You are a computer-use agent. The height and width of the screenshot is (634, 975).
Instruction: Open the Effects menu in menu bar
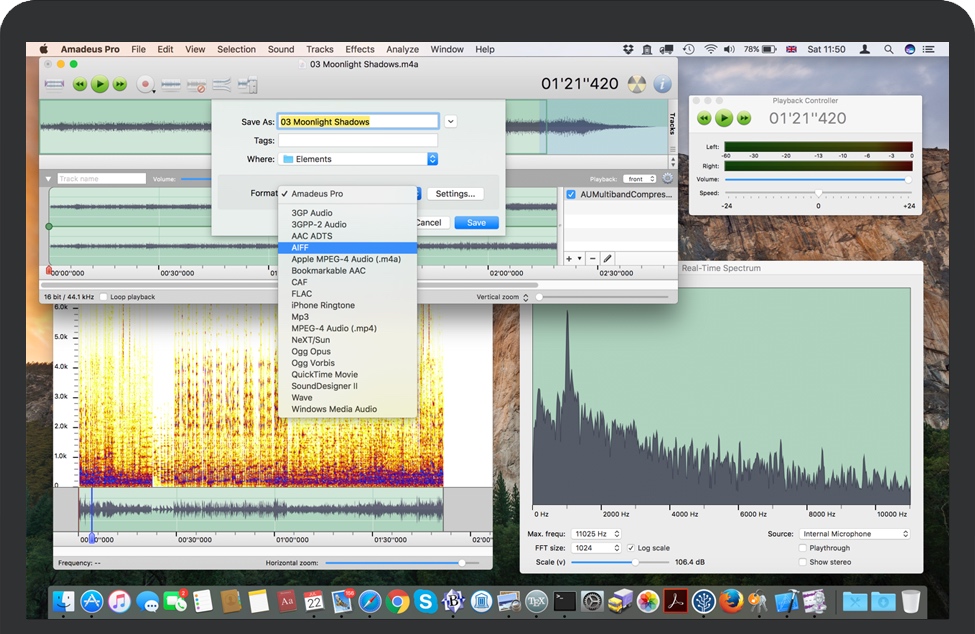360,49
